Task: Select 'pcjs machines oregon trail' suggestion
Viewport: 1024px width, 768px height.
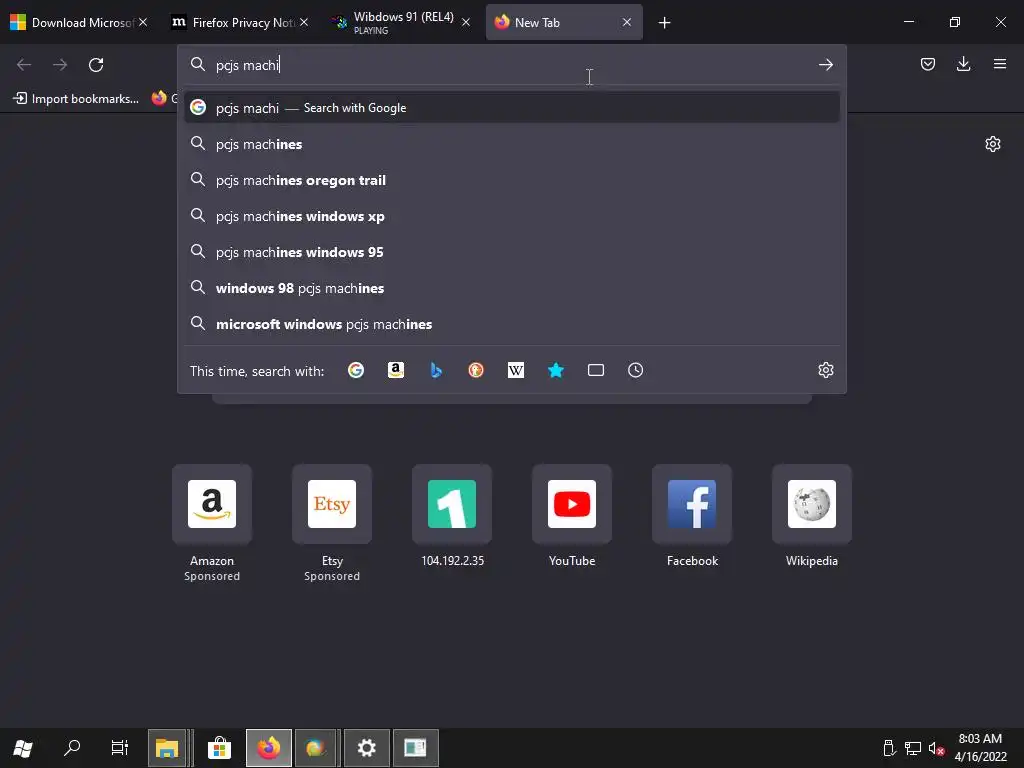Action: (x=512, y=180)
